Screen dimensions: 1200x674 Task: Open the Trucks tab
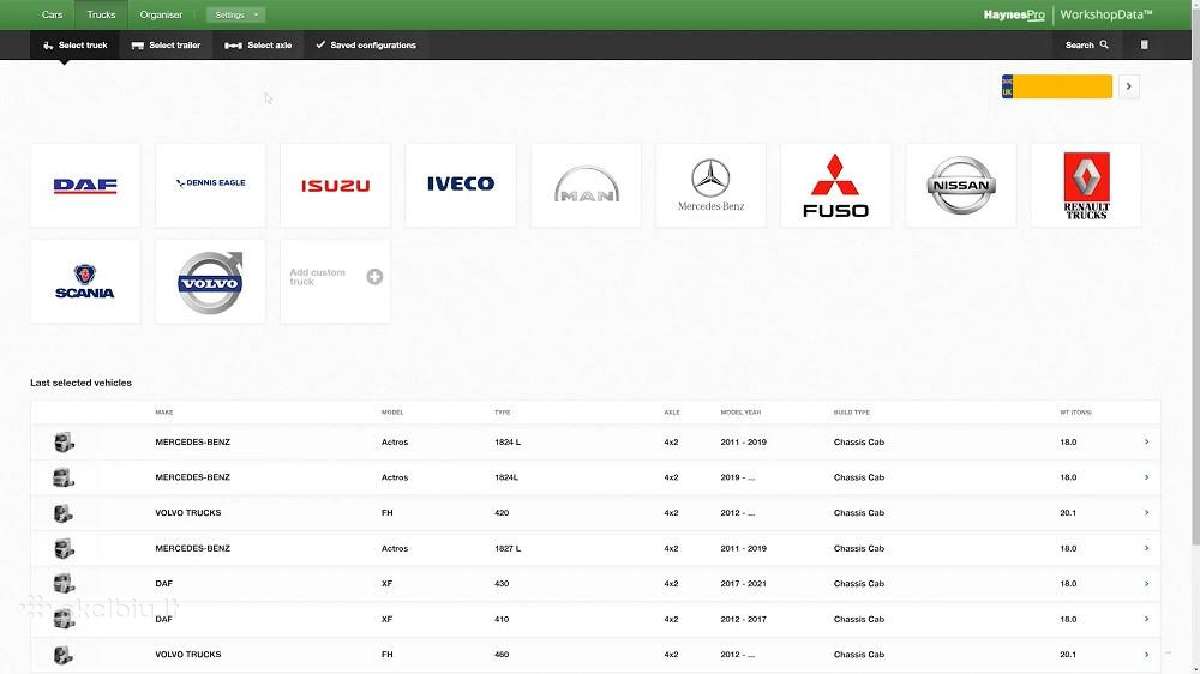click(x=101, y=15)
